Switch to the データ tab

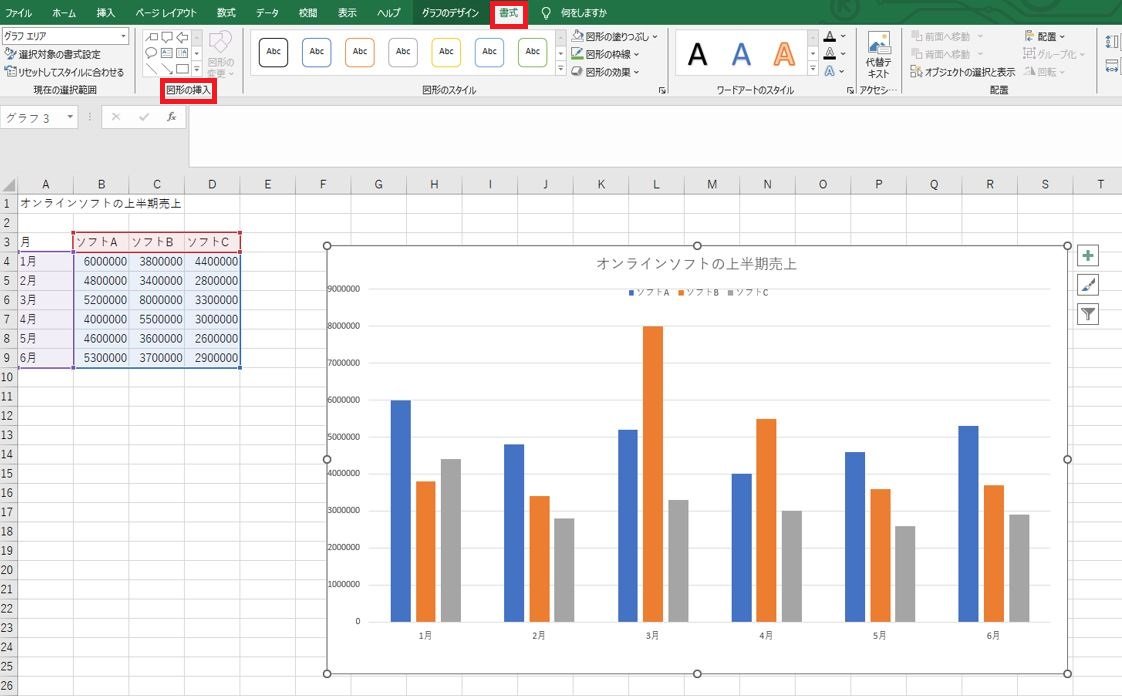coord(268,13)
